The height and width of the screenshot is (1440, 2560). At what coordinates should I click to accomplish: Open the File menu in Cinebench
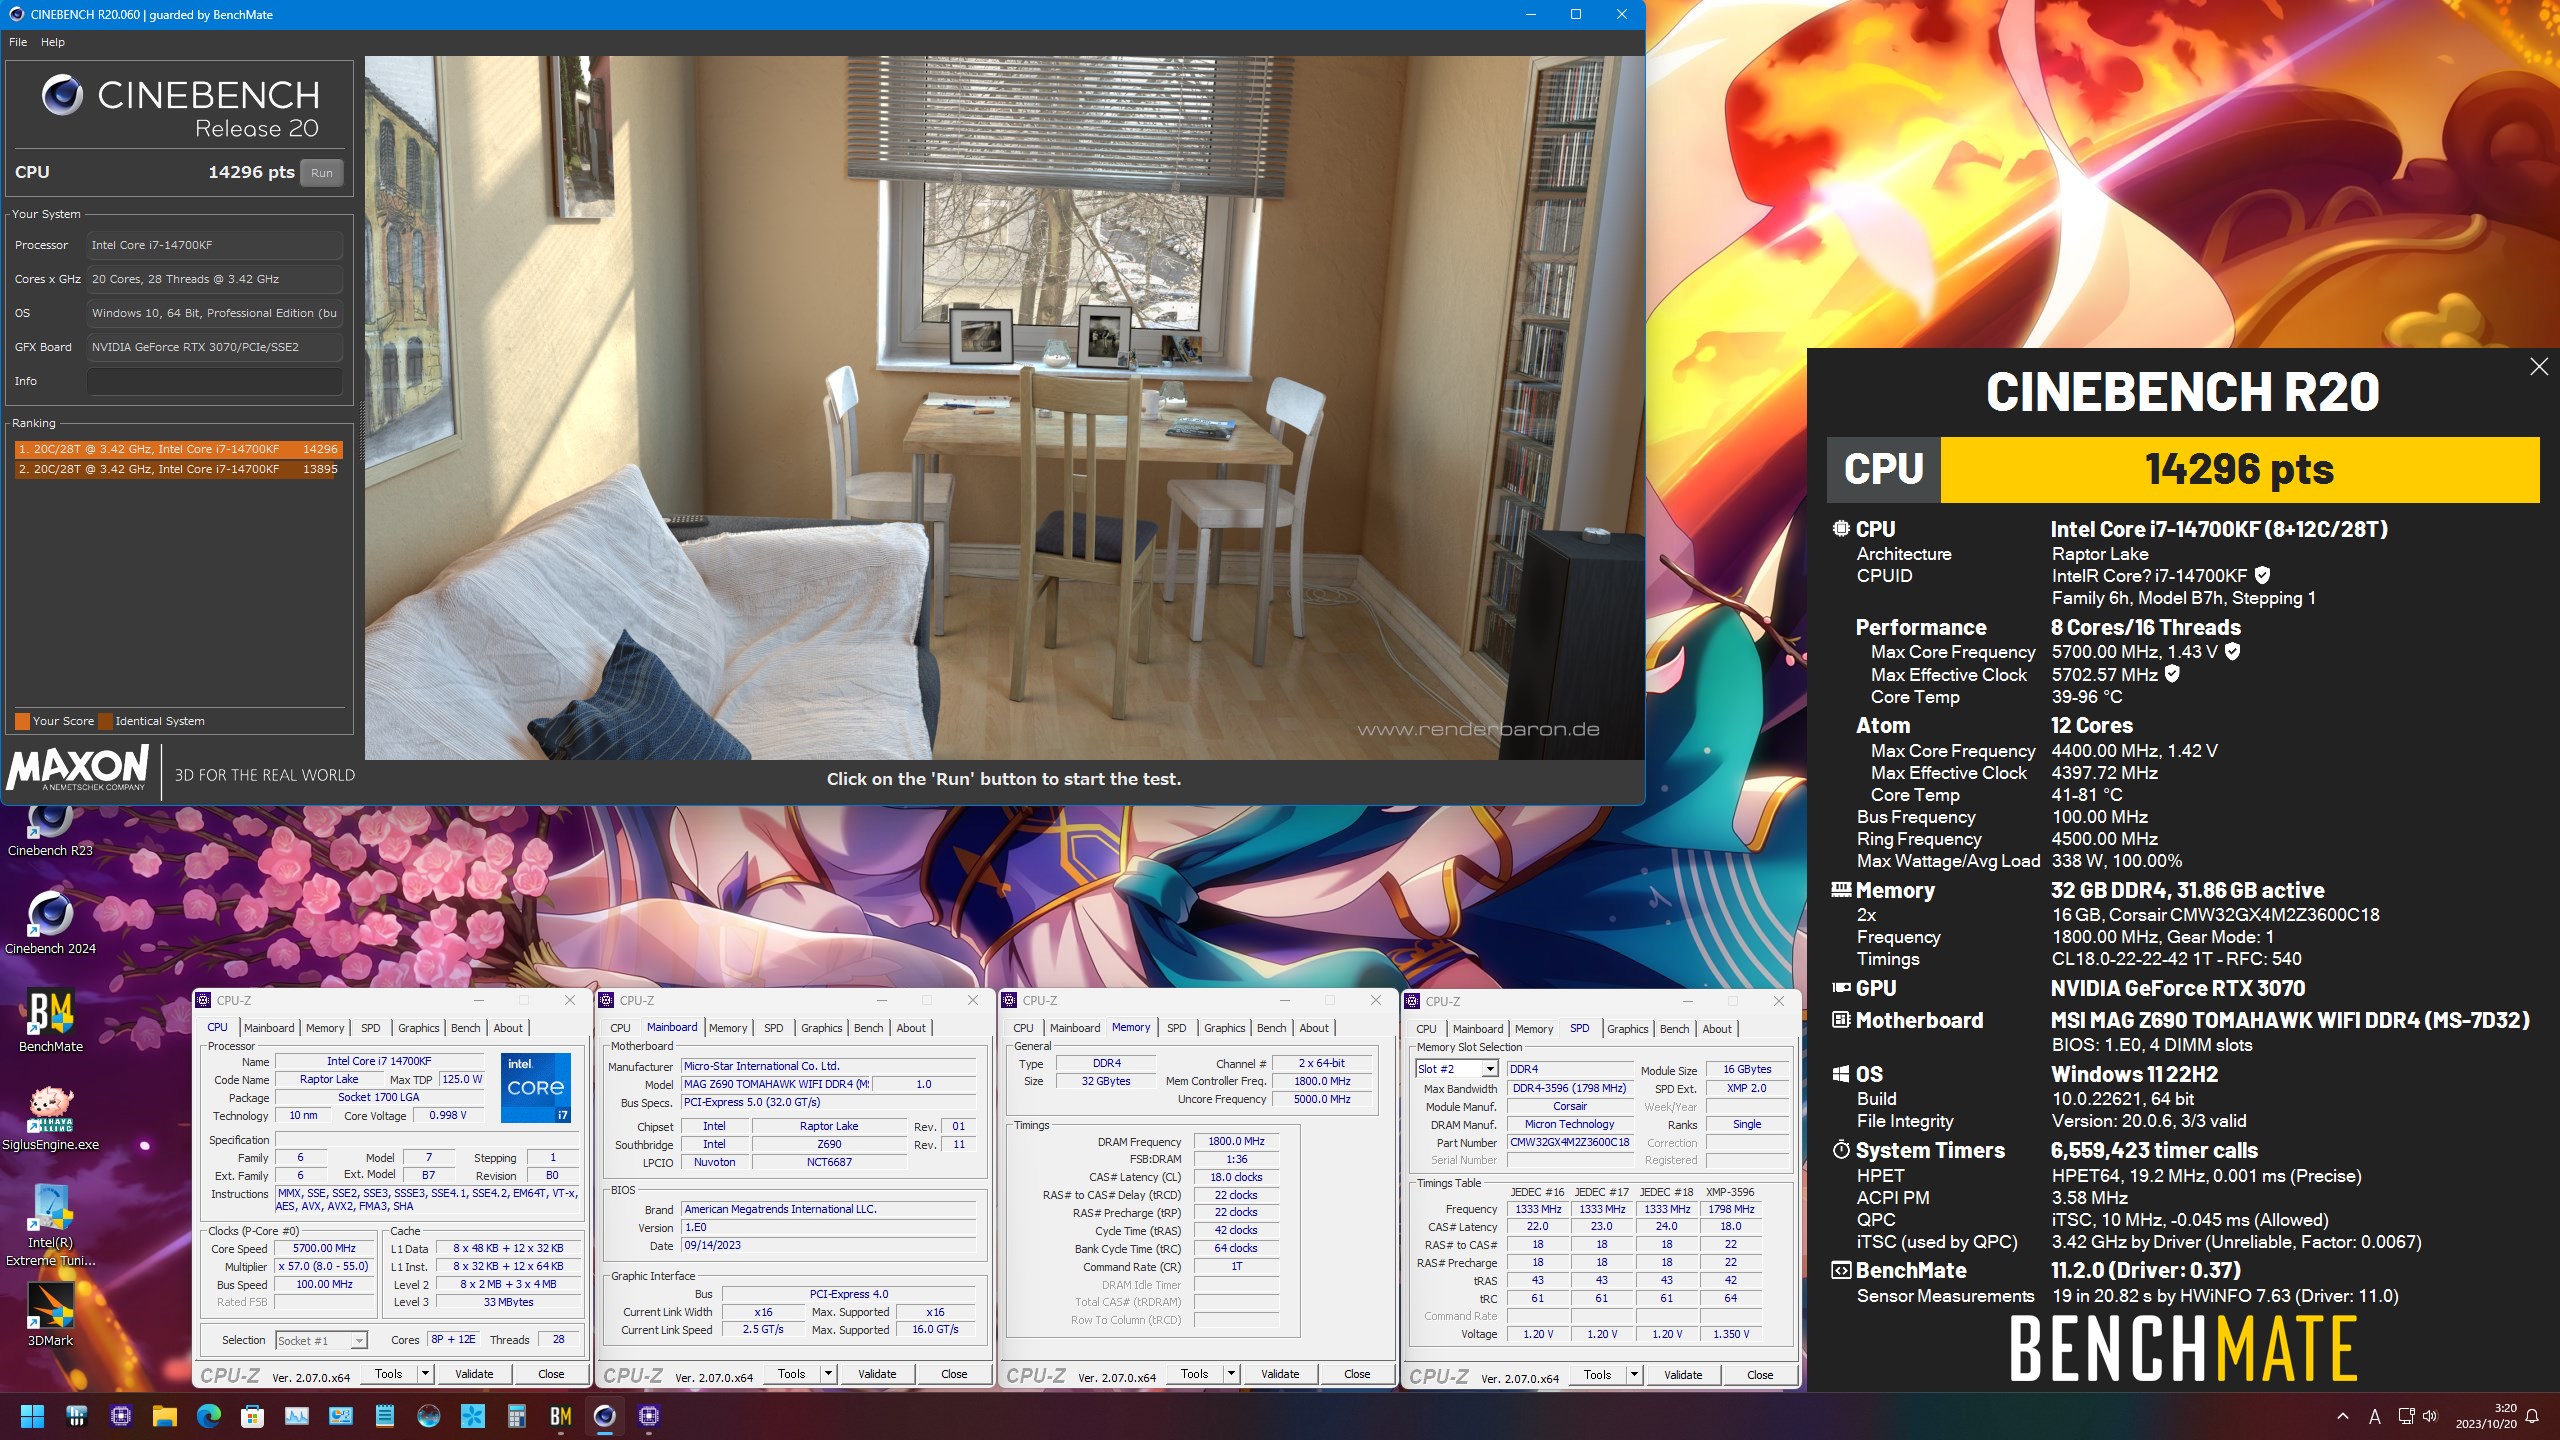[18, 42]
